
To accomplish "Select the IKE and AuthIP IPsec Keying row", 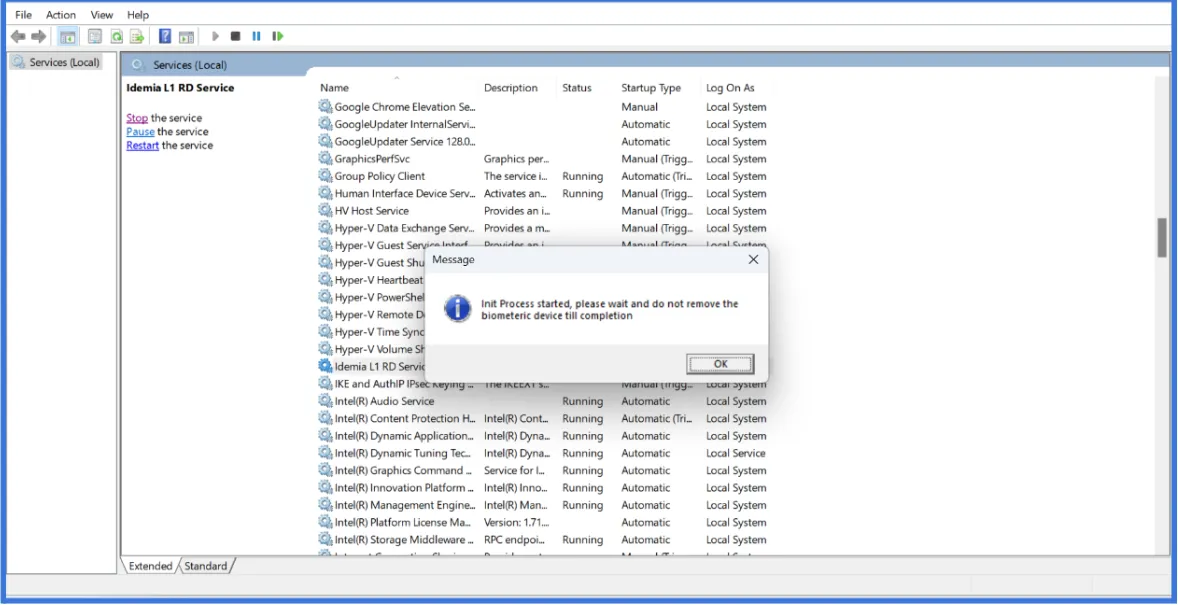I will [x=545, y=384].
